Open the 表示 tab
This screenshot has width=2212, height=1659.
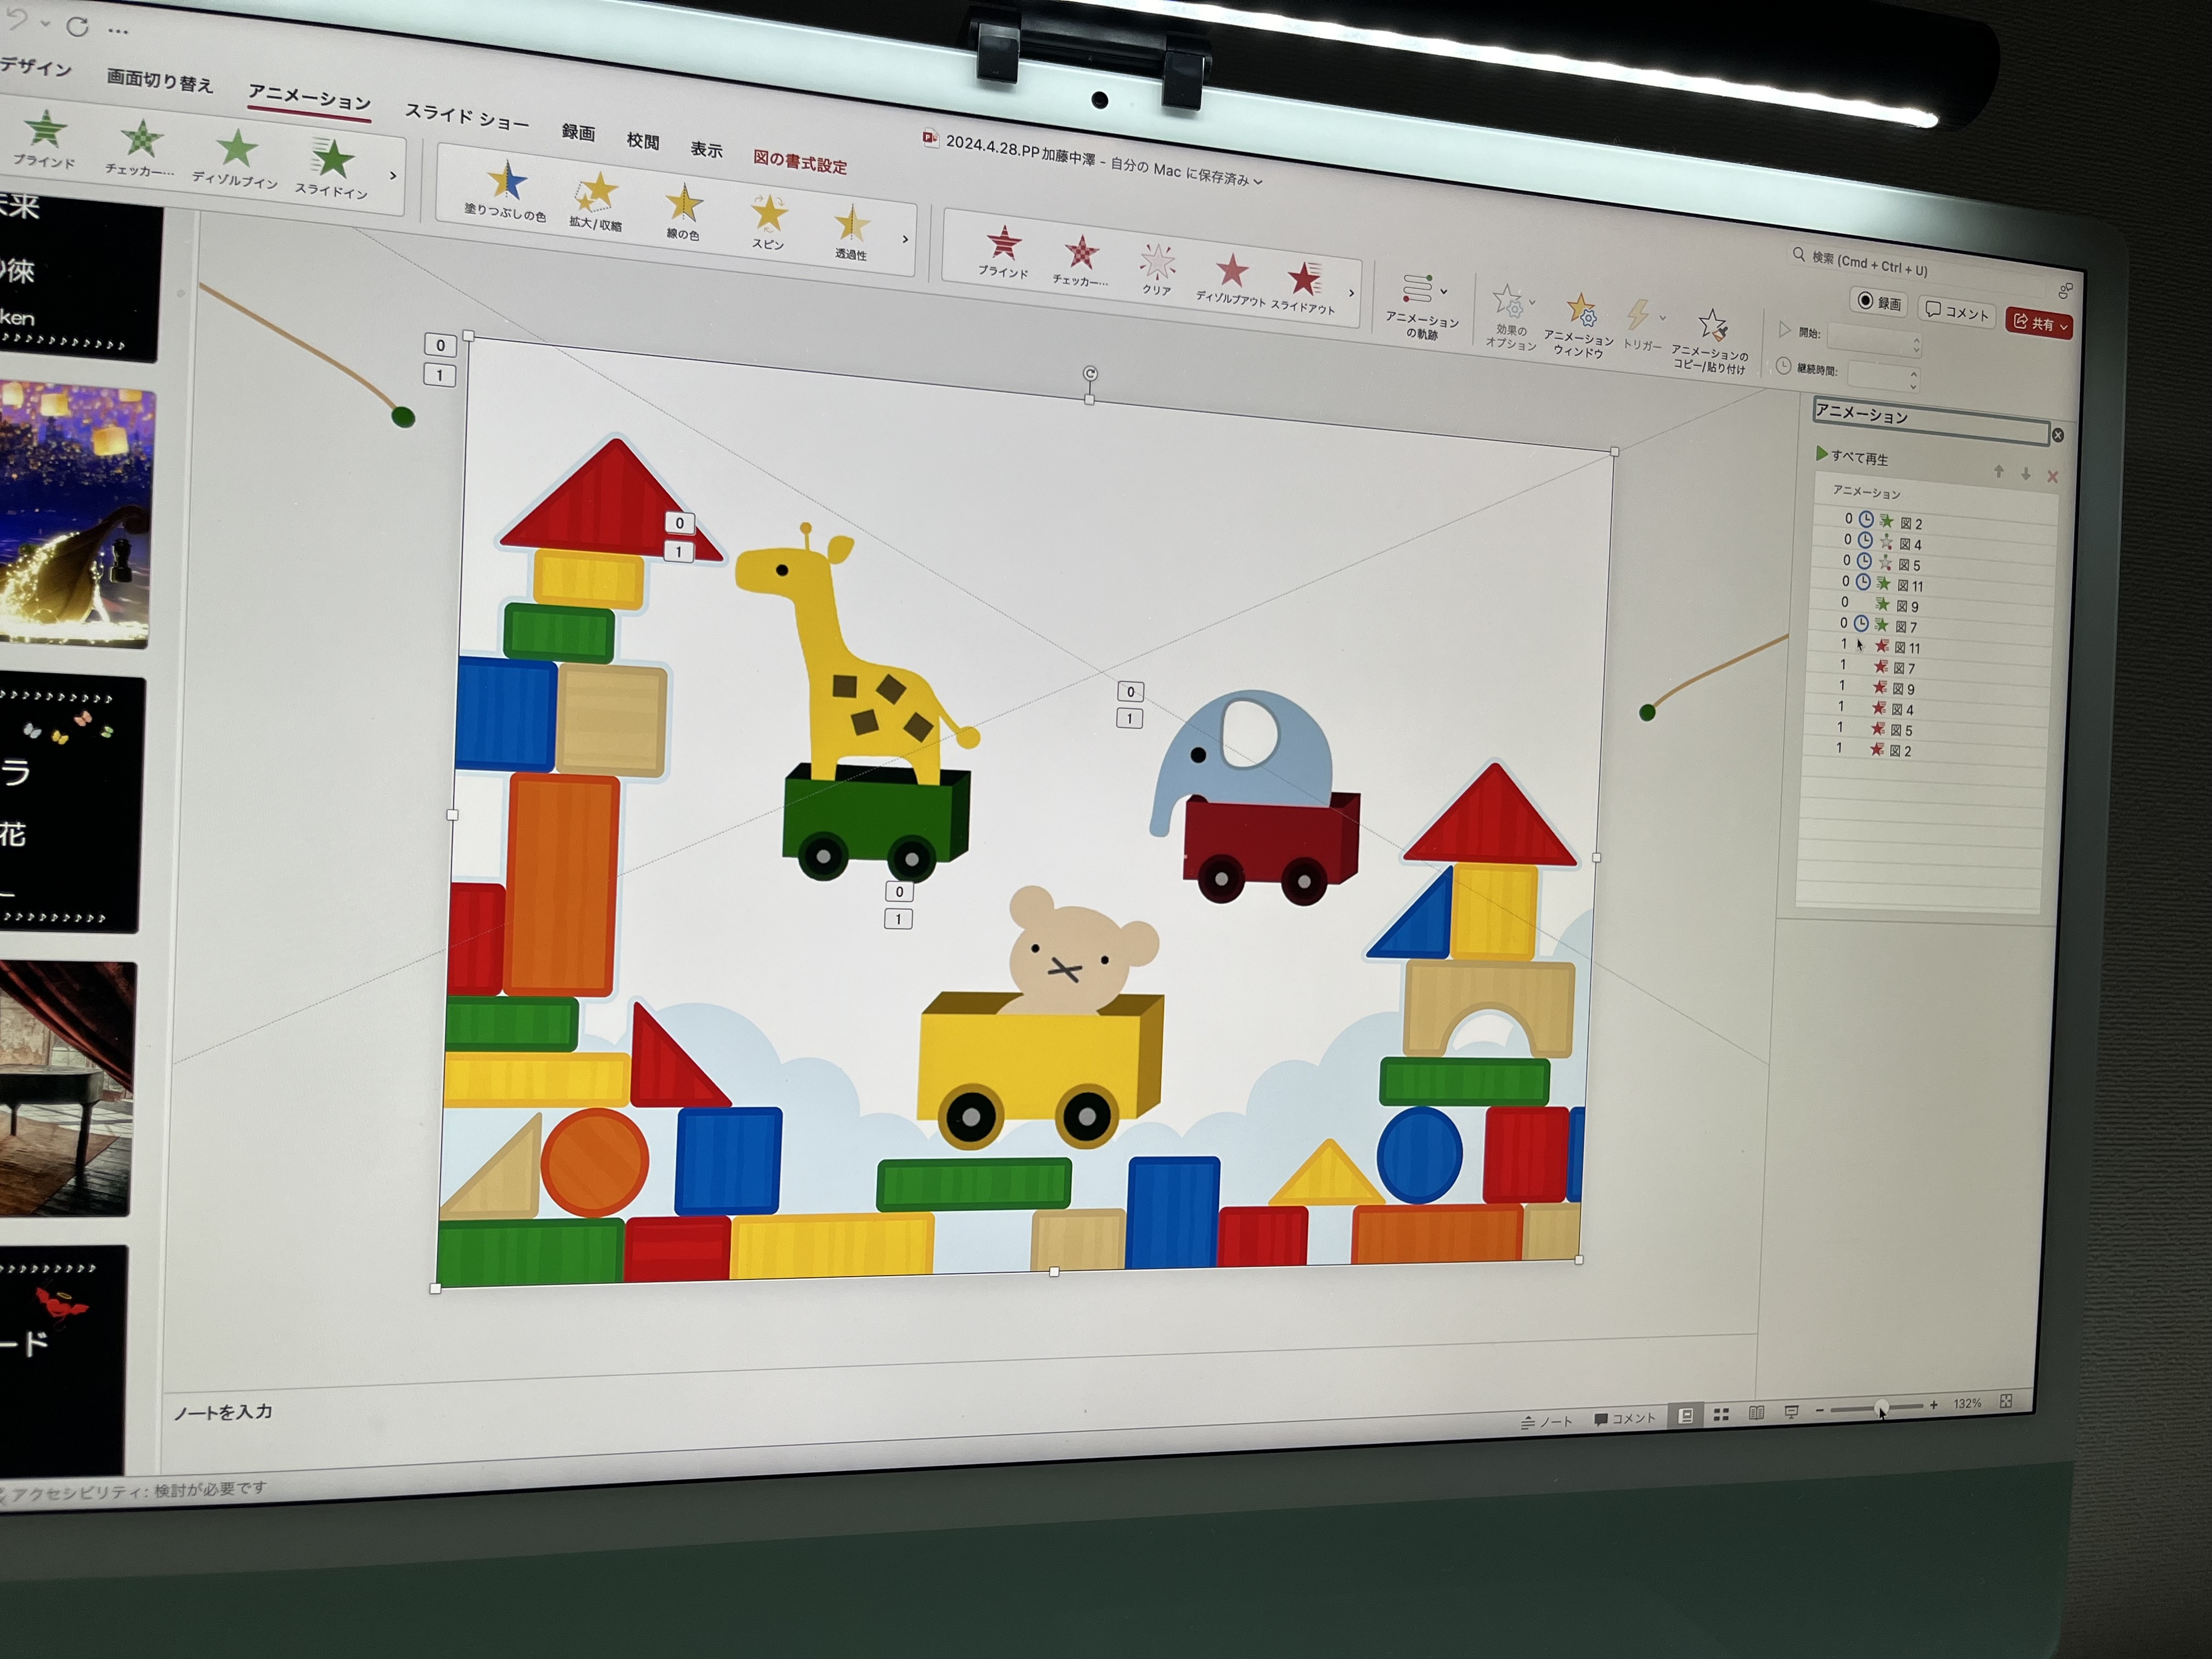[x=706, y=149]
